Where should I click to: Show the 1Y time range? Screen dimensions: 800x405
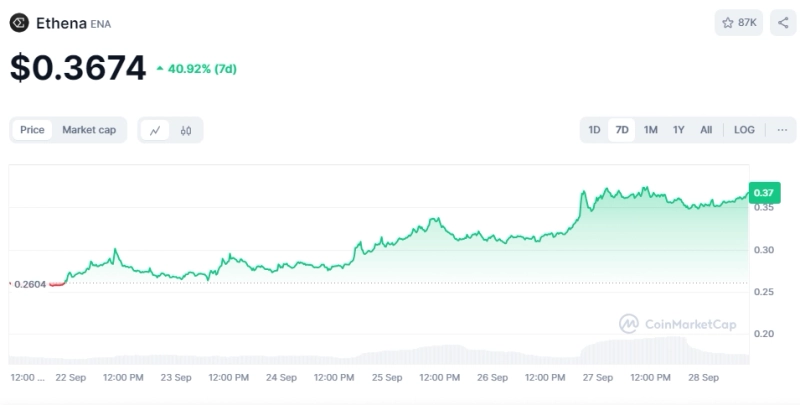tap(678, 130)
